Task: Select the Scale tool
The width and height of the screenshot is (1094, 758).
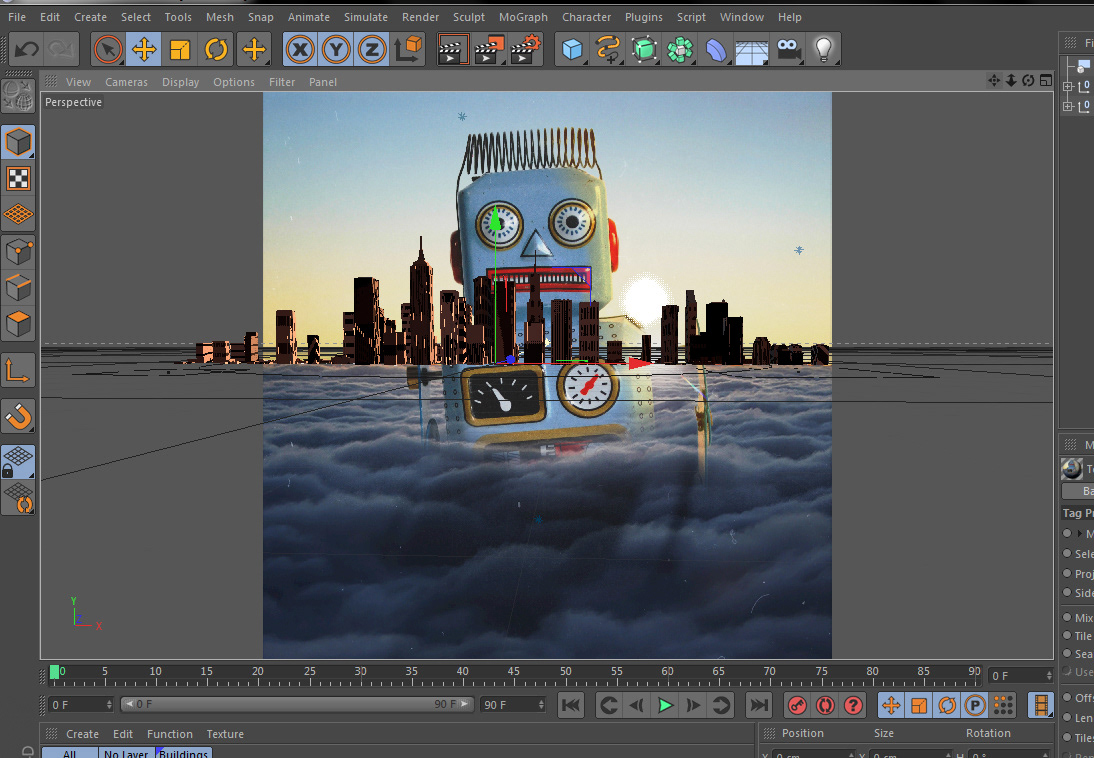Action: click(x=180, y=49)
